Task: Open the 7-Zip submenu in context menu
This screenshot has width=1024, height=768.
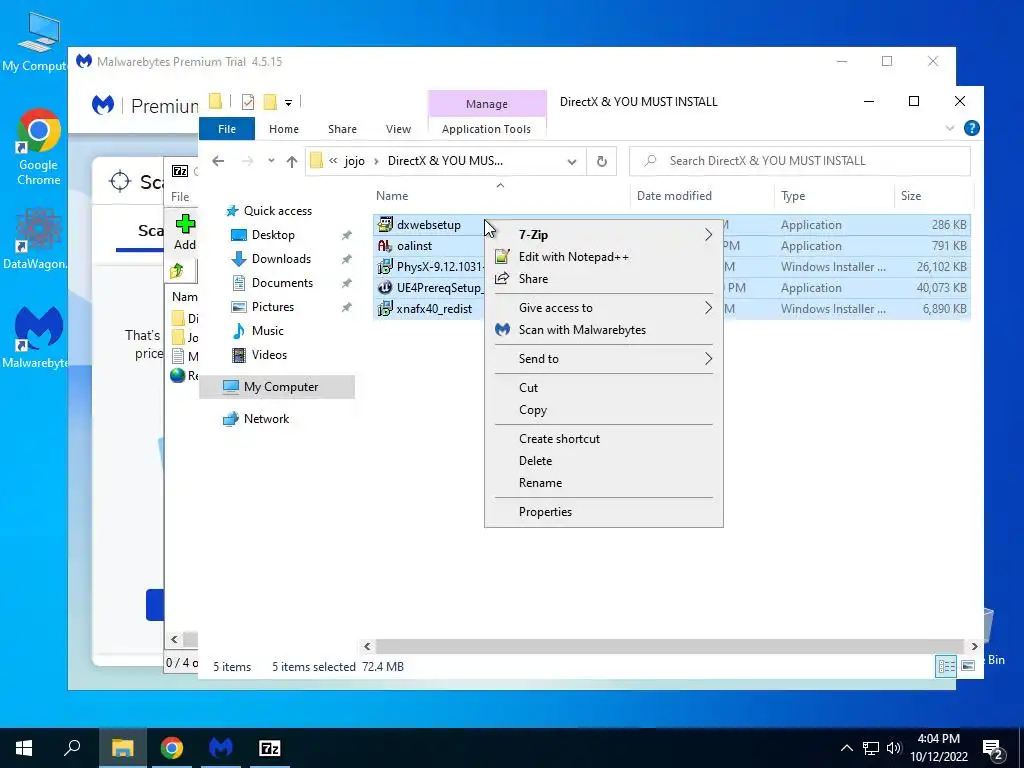Action: [x=603, y=234]
